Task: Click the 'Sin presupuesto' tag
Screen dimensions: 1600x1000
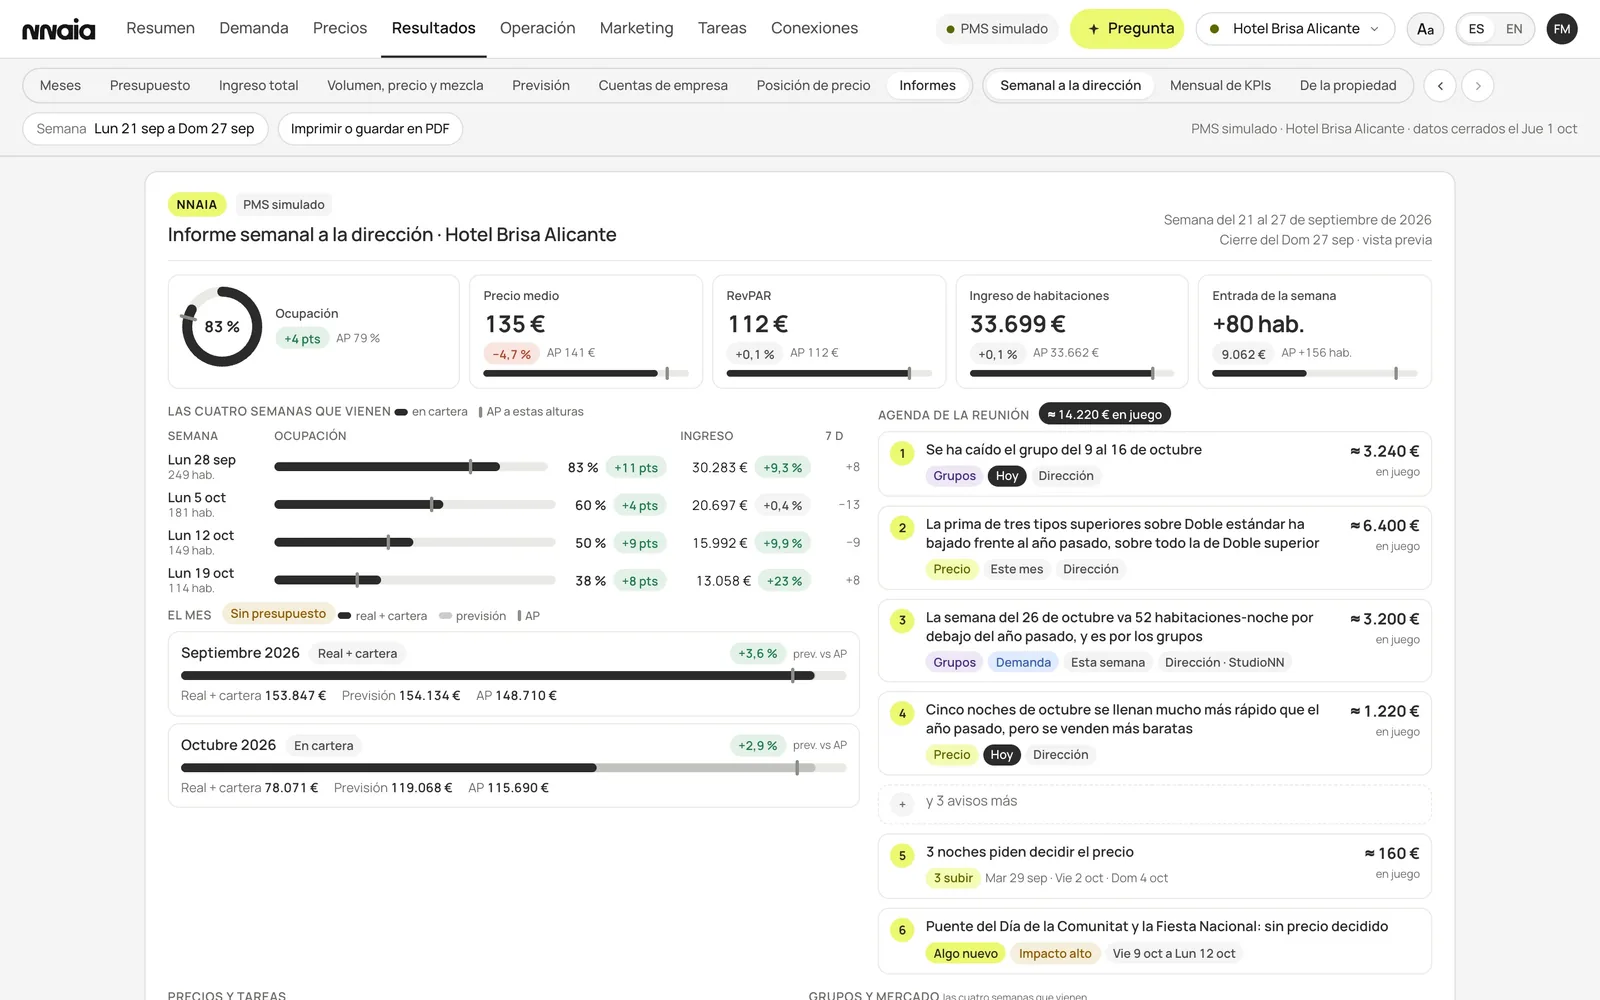Action: 278,614
